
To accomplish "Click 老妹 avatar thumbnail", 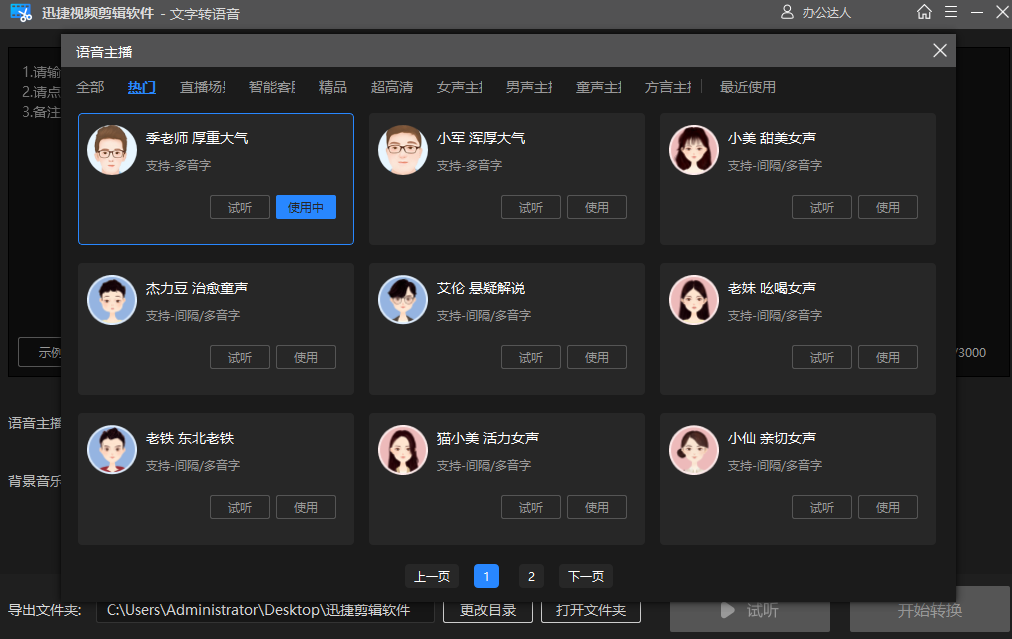I will pyautogui.click(x=694, y=300).
